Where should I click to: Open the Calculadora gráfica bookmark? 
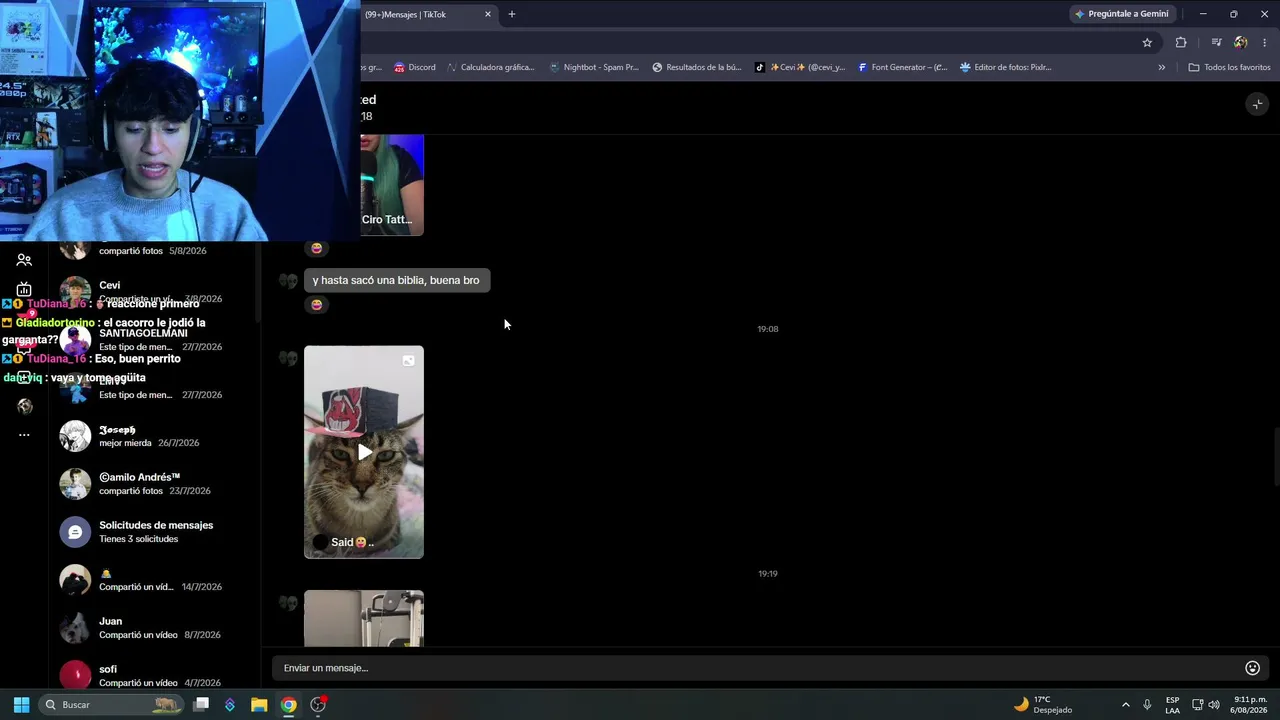click(491, 67)
